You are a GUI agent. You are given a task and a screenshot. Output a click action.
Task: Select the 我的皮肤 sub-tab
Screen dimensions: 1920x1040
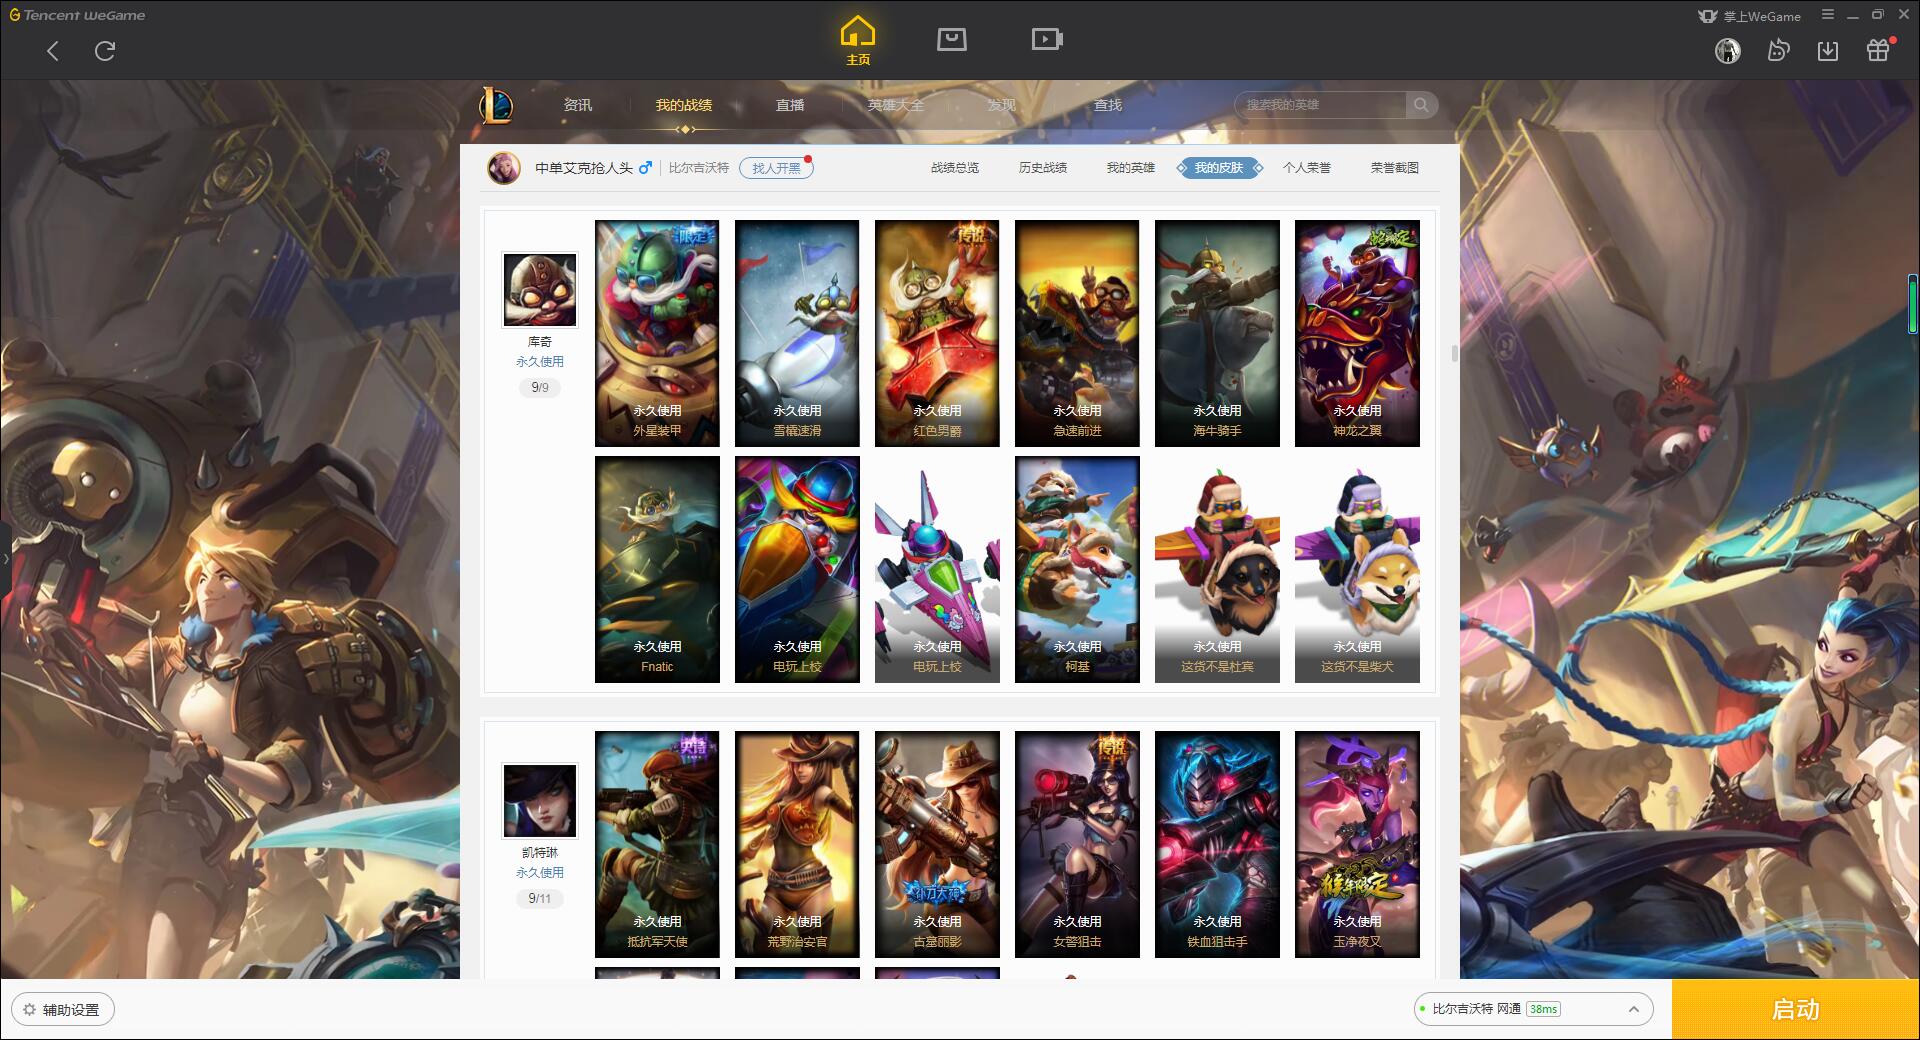point(1219,168)
